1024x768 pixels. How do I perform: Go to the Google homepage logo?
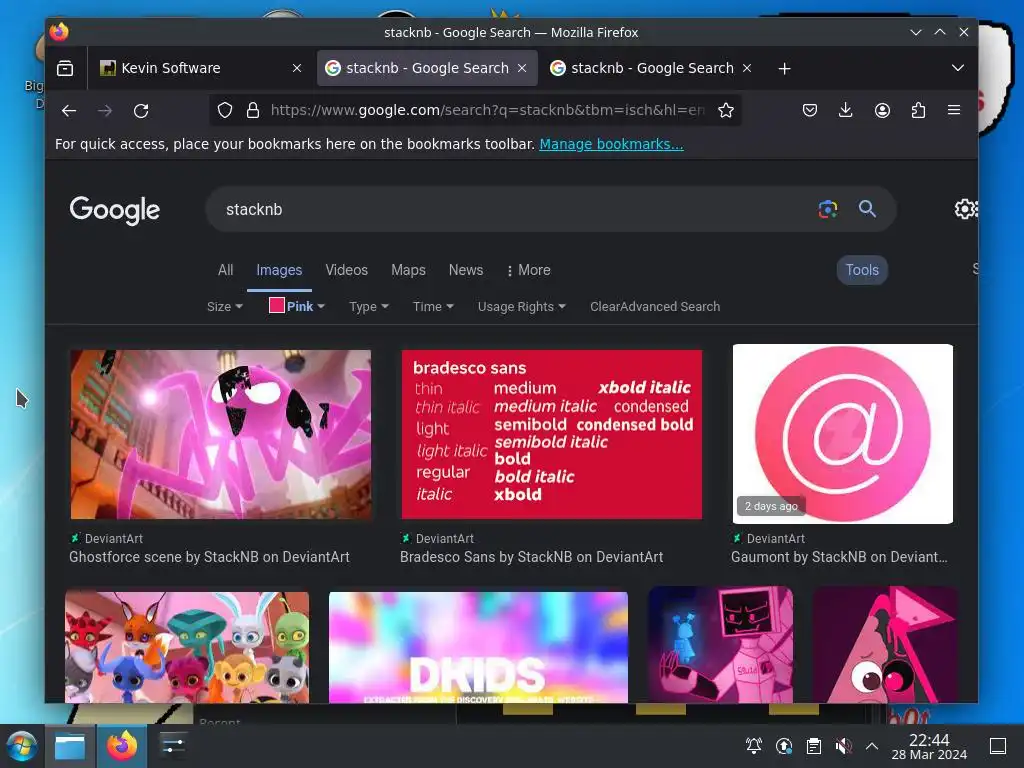(115, 210)
